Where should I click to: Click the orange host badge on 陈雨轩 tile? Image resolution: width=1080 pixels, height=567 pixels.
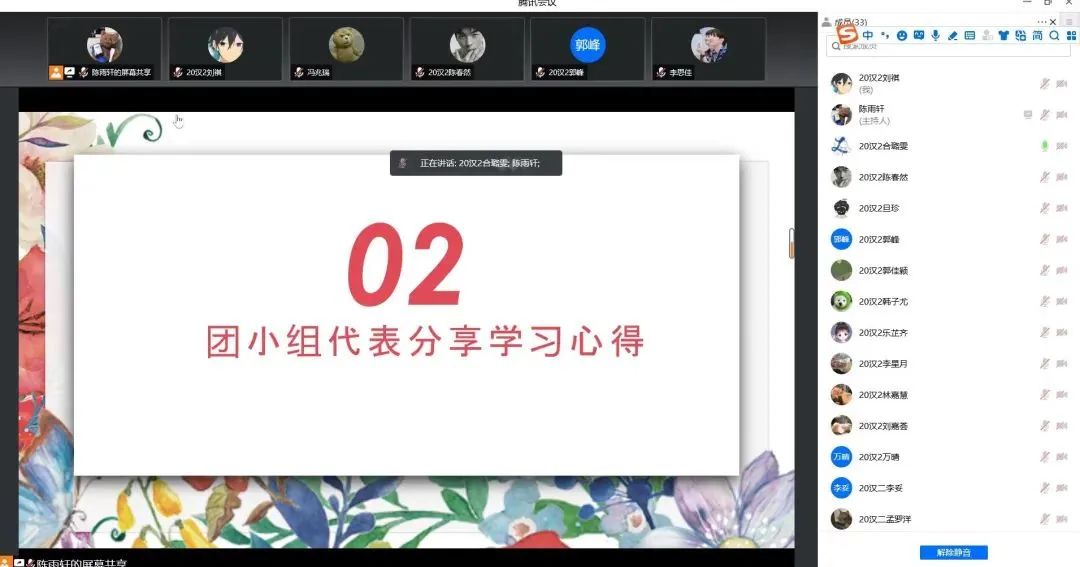click(x=56, y=72)
